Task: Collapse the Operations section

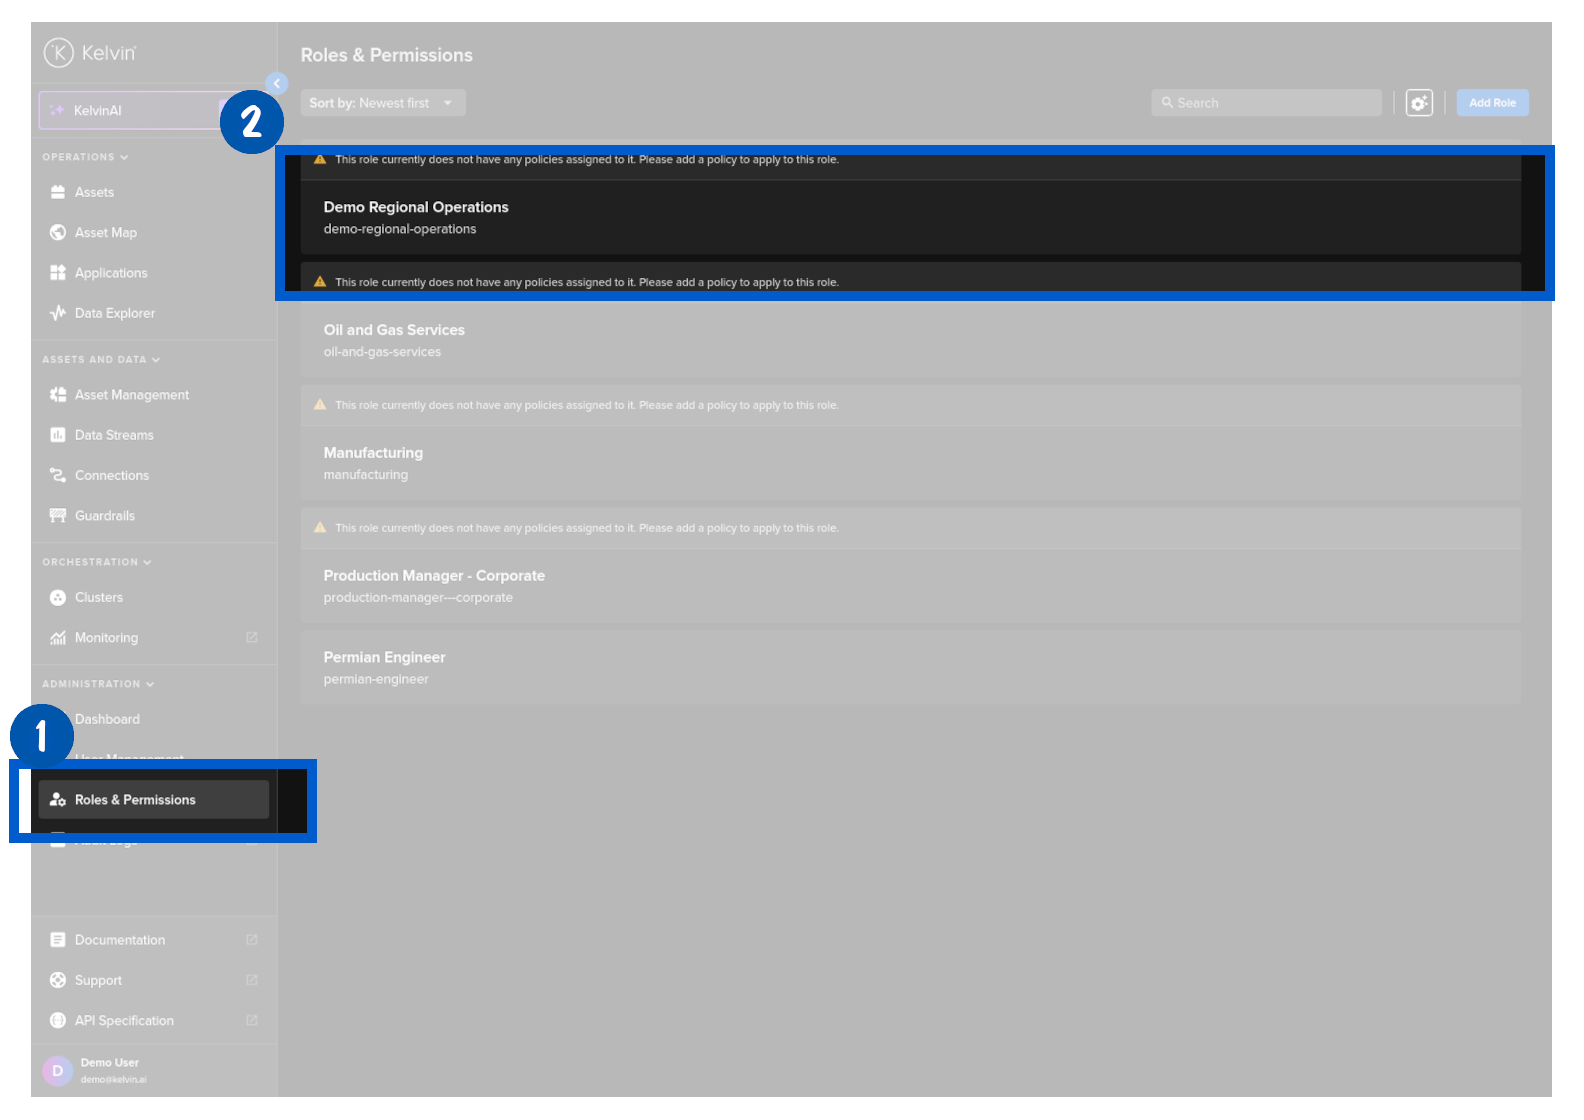Action: (x=85, y=157)
